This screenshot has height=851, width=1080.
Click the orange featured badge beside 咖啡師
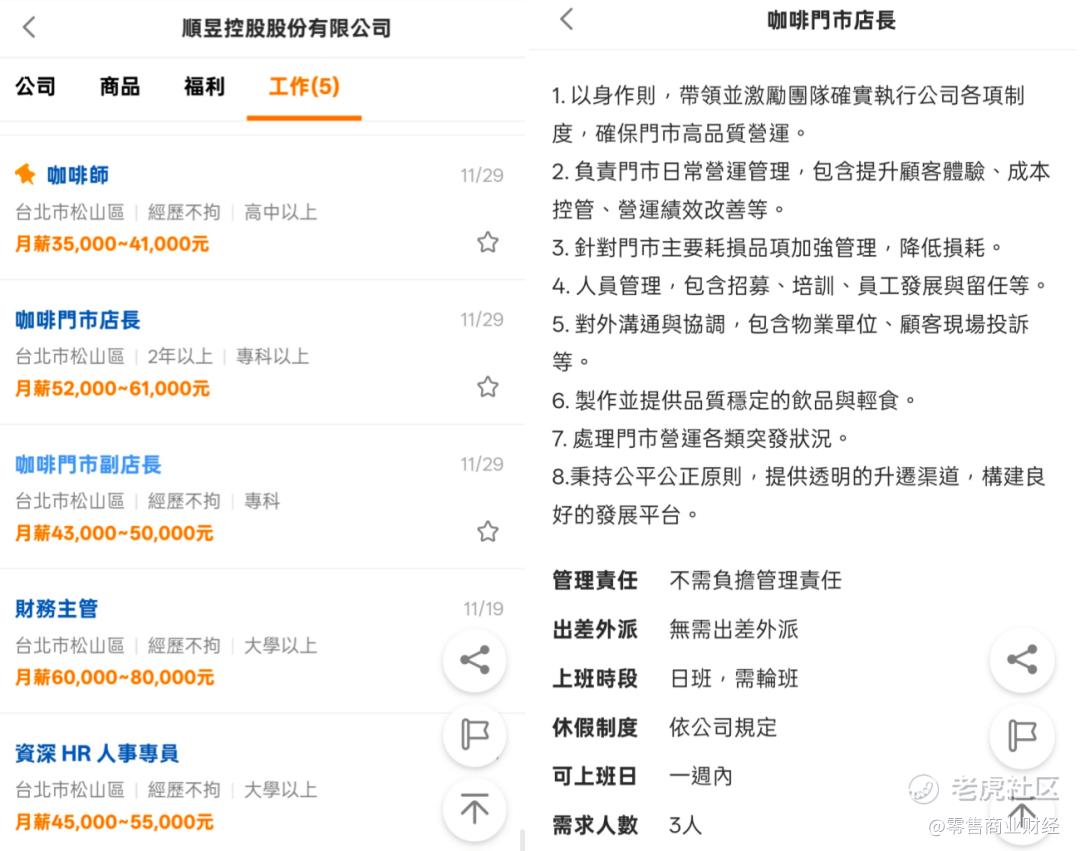pos(25,174)
